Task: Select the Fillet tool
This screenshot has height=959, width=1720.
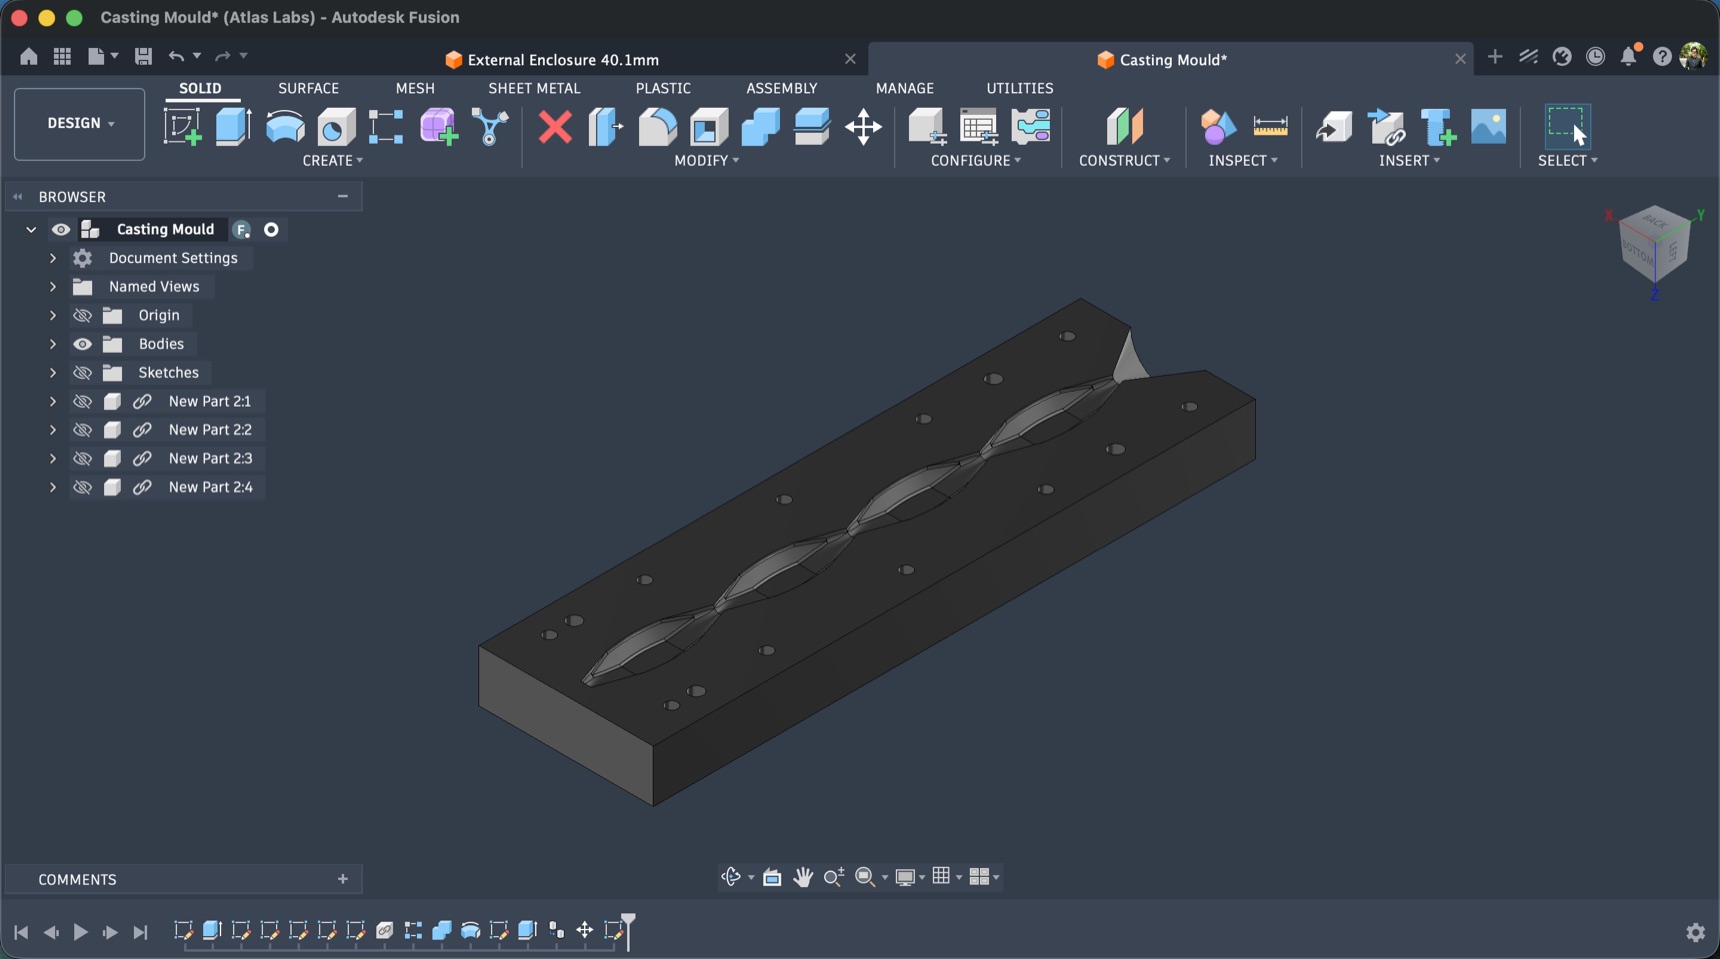Action: [x=657, y=127]
